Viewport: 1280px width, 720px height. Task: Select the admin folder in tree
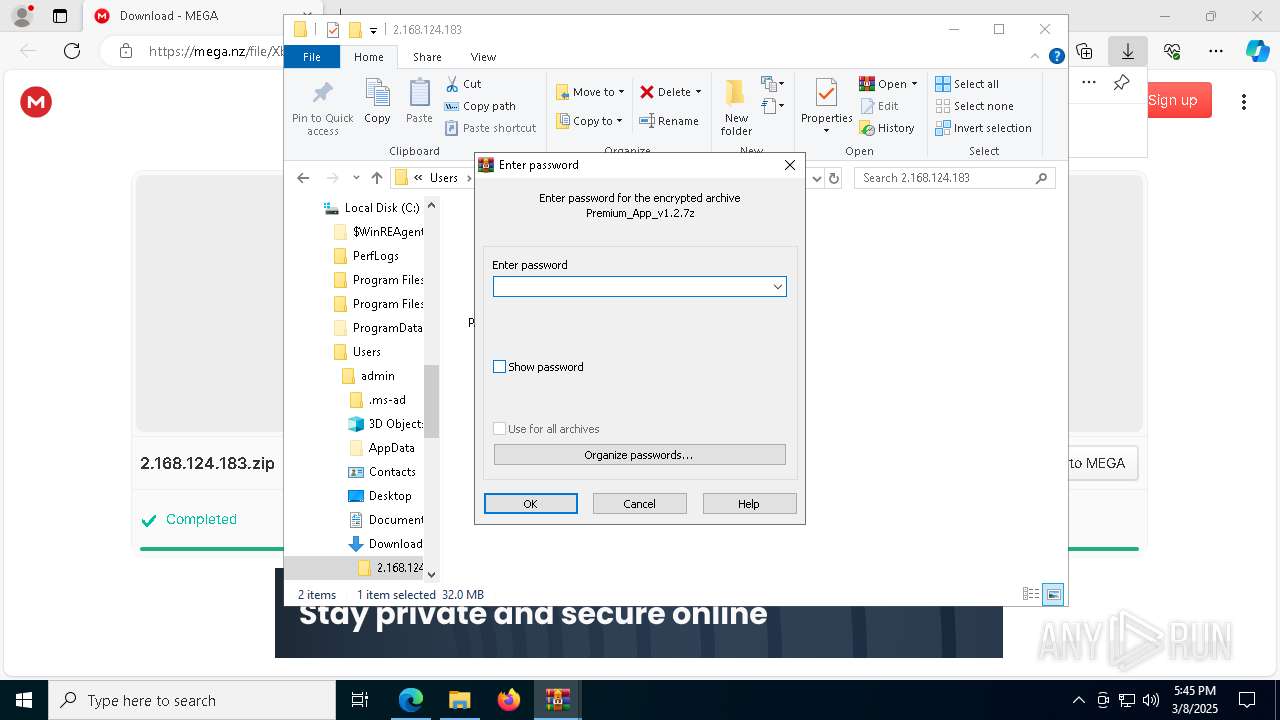[368, 376]
